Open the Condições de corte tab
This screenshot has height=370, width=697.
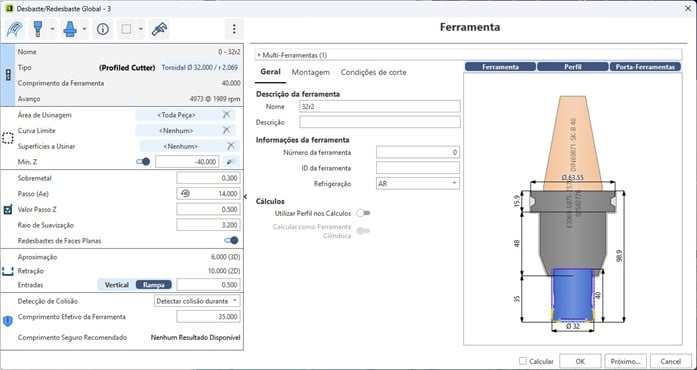(x=373, y=72)
